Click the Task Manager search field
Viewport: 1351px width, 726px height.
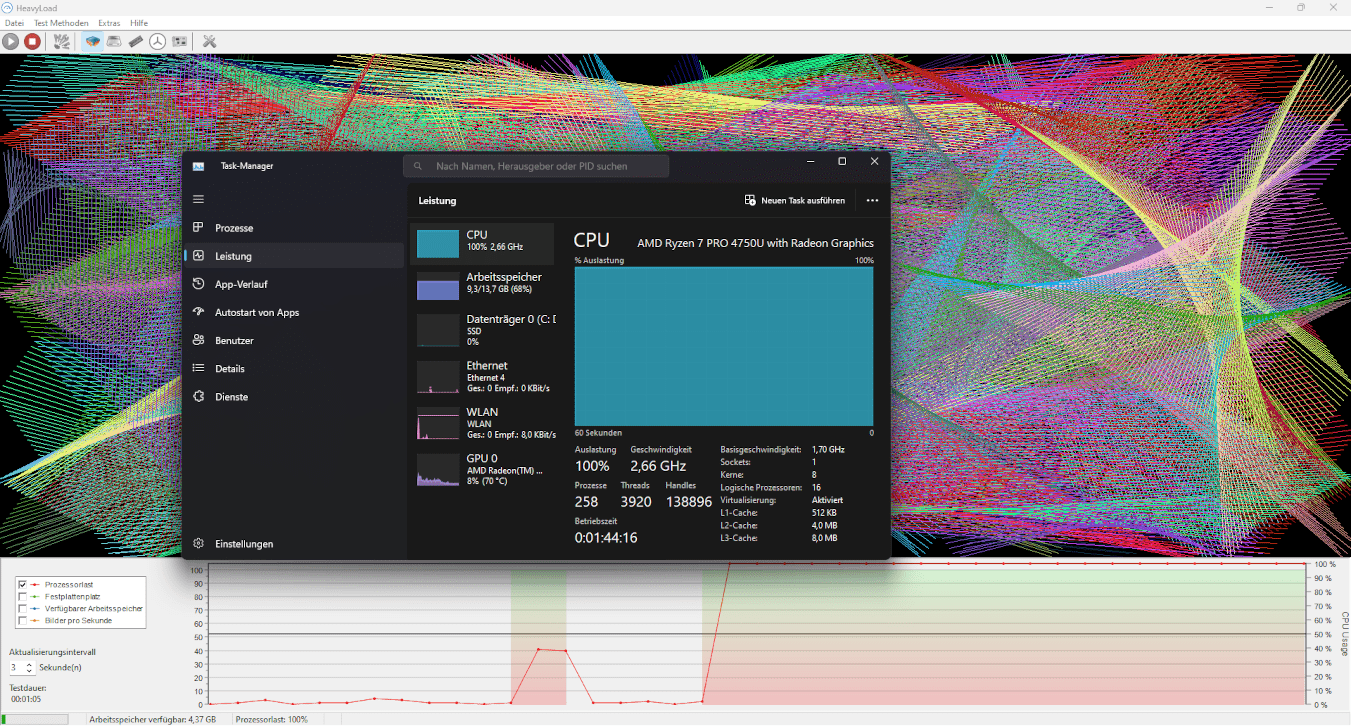click(x=536, y=166)
